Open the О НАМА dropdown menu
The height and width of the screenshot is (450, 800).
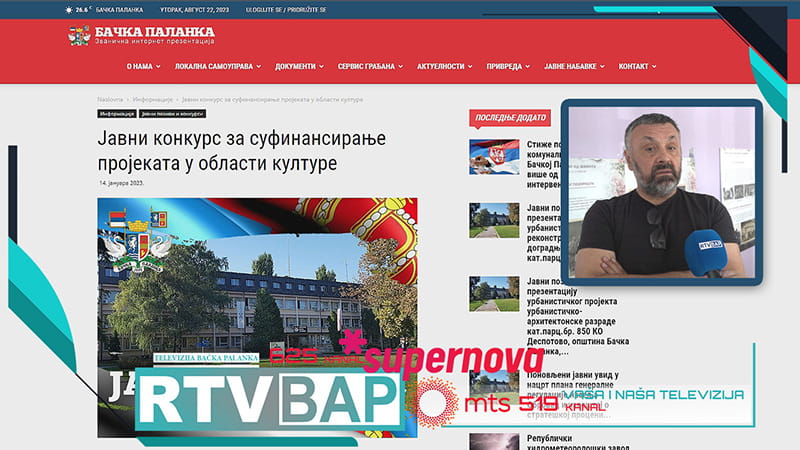pos(142,66)
